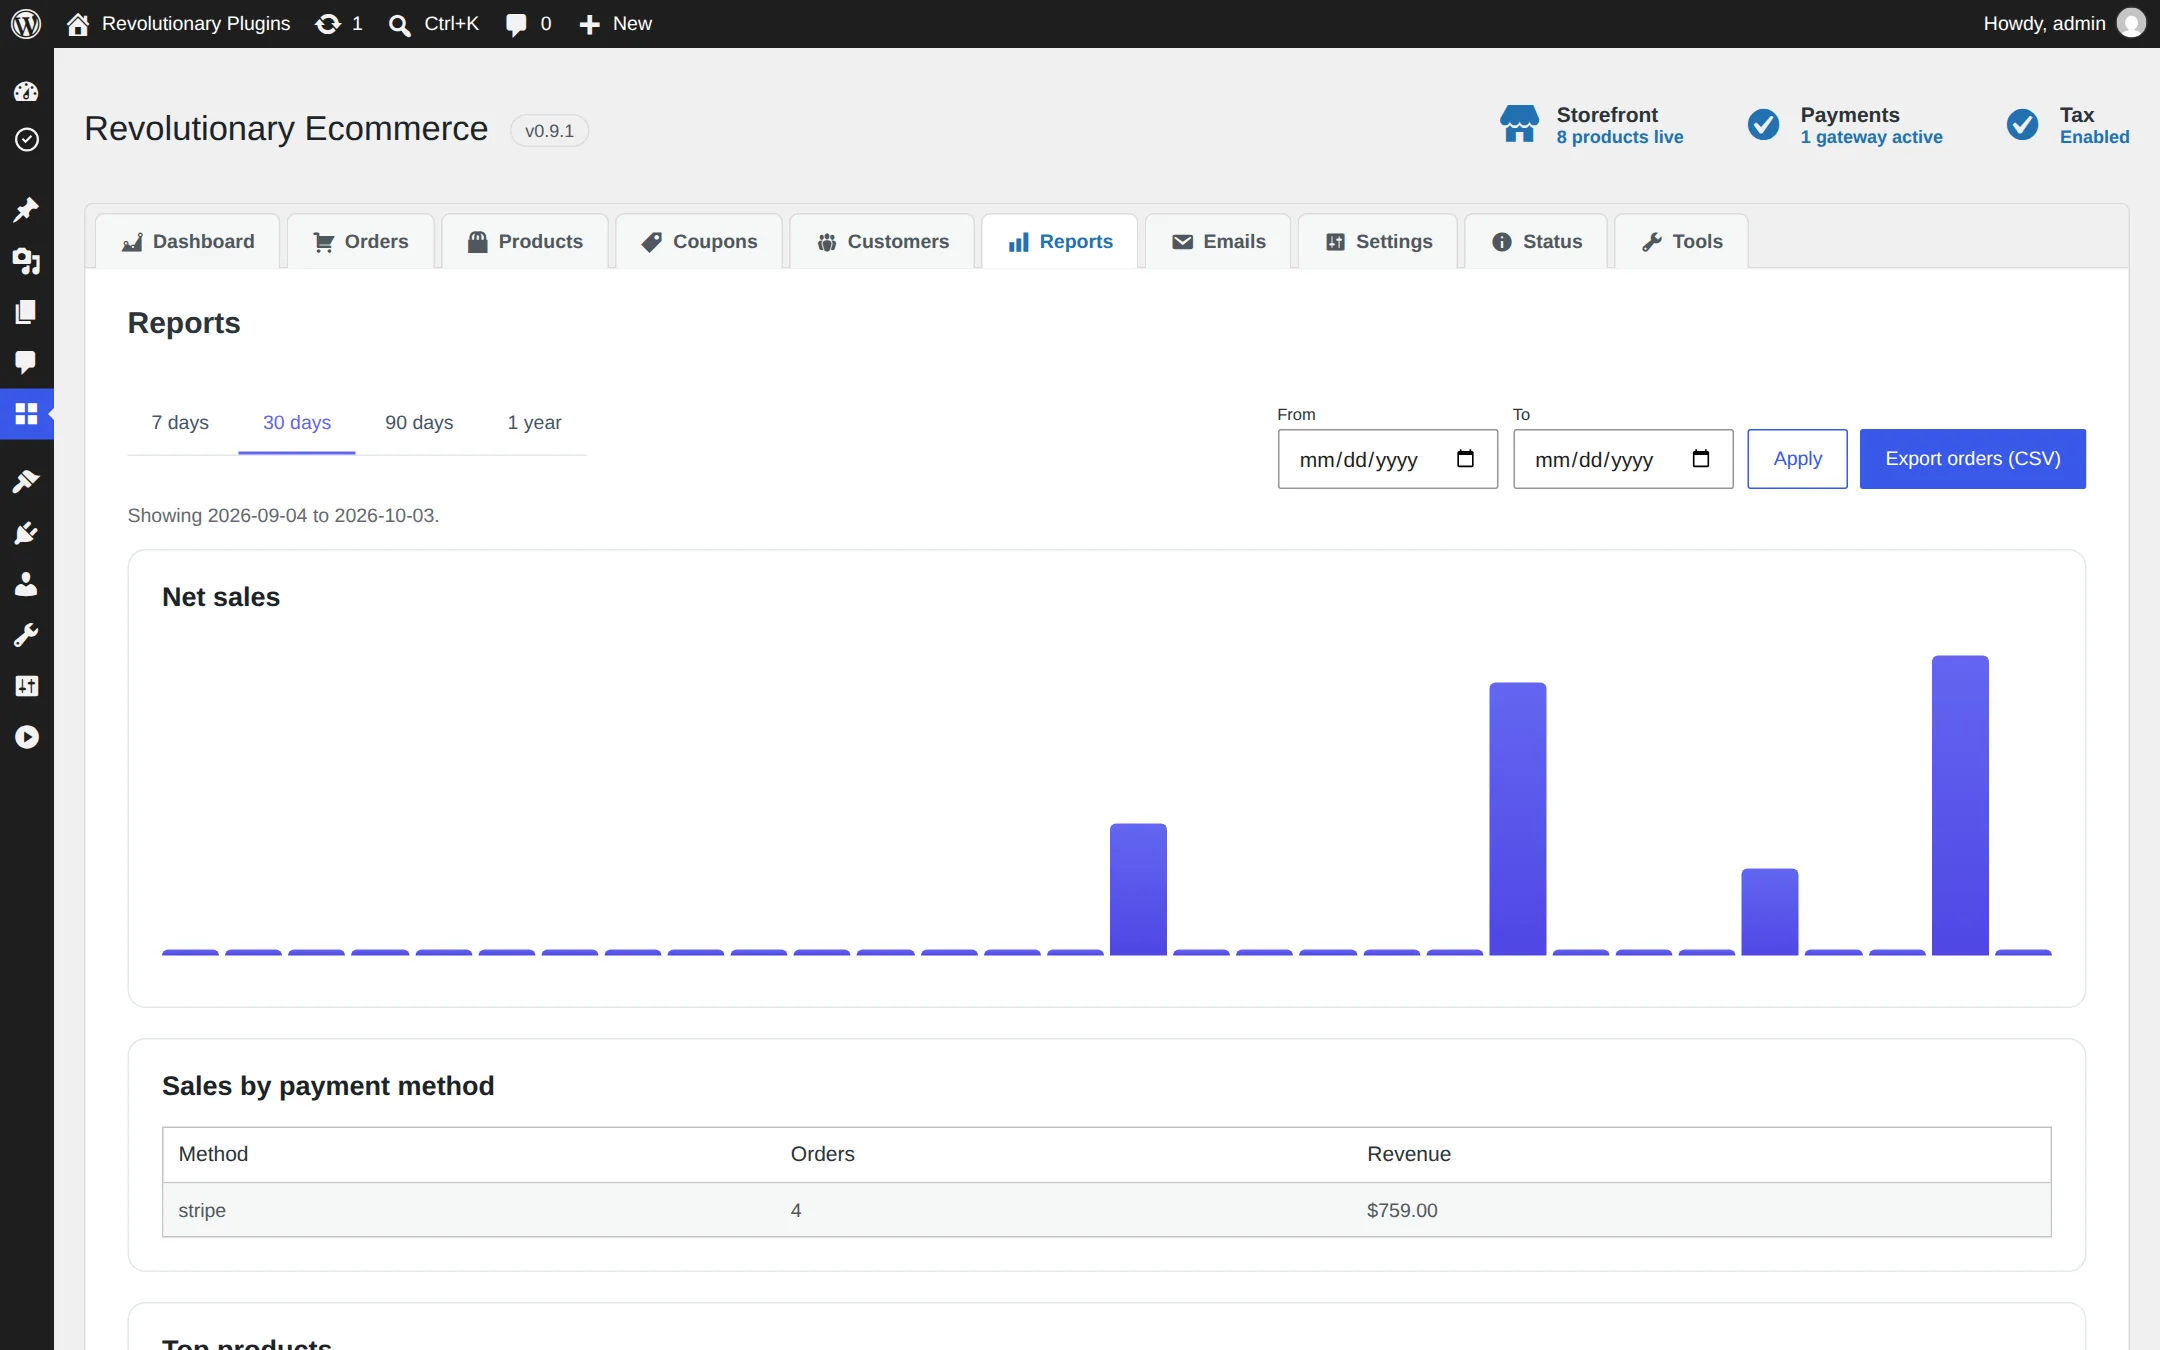Viewport: 2160px width, 1350px height.
Task: Select the 1 year range
Action: [534, 423]
